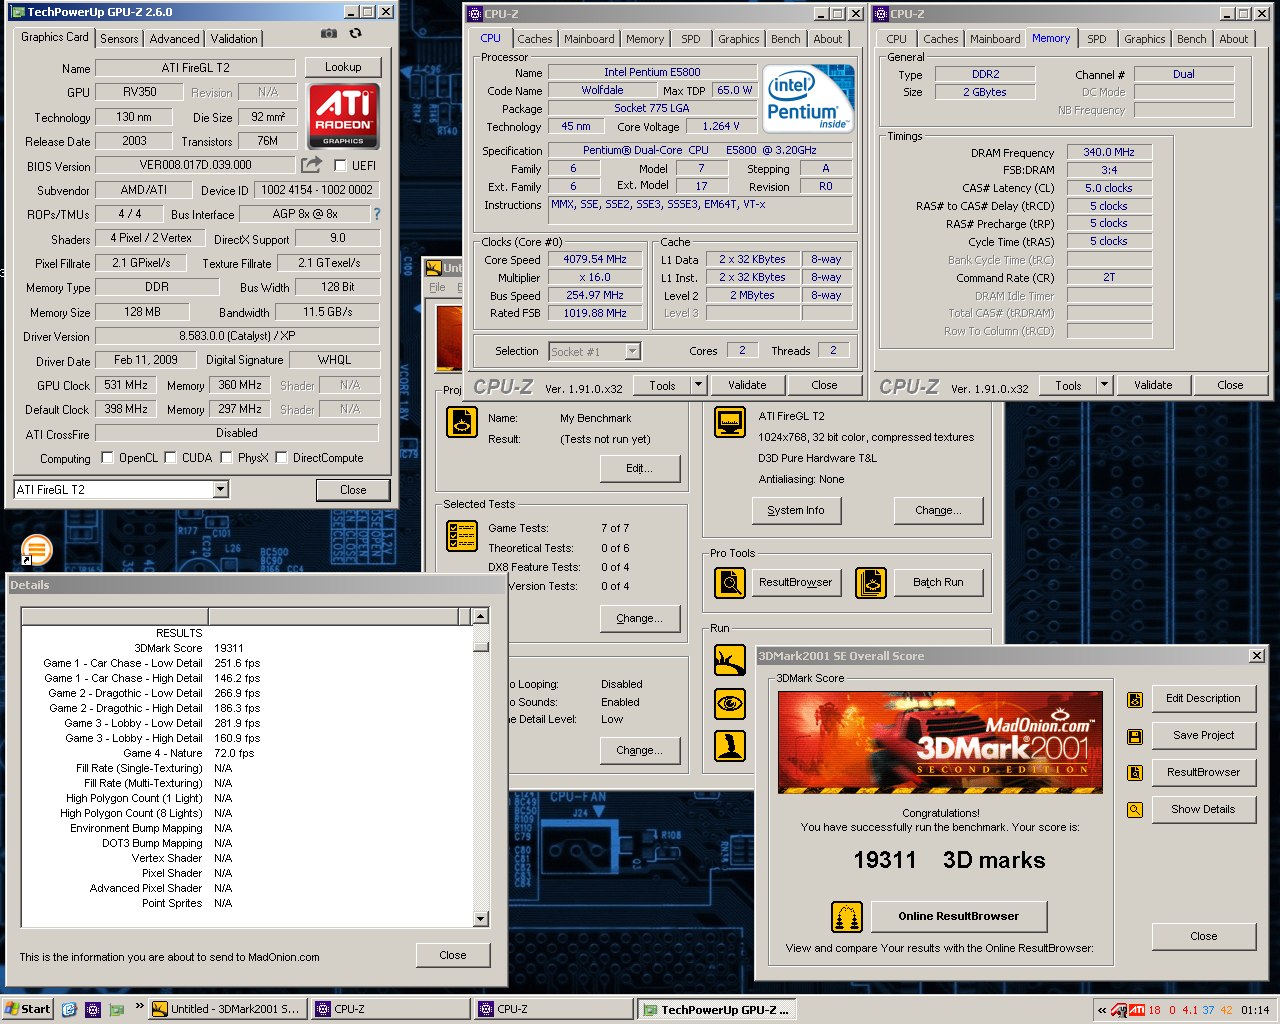Open Tools dropdown arrow in CPU tab window
This screenshot has height=1024, width=1280.
tap(698, 385)
